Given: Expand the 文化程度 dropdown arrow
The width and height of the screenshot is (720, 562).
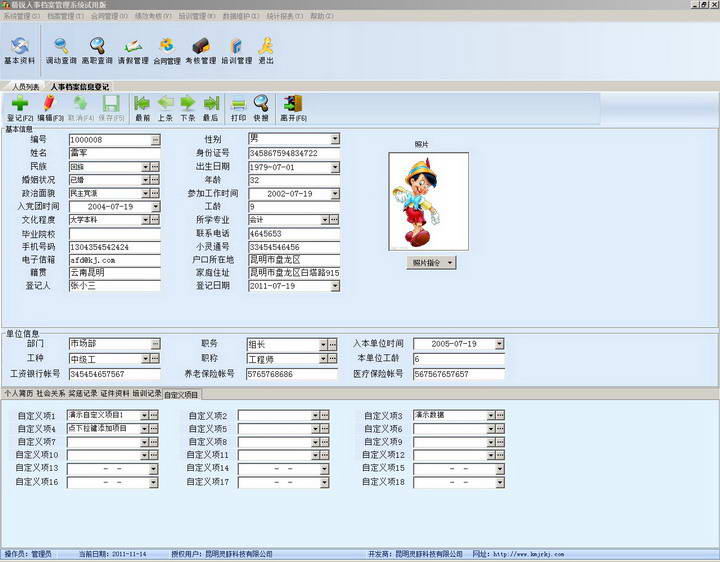Looking at the screenshot, I should tap(146, 220).
